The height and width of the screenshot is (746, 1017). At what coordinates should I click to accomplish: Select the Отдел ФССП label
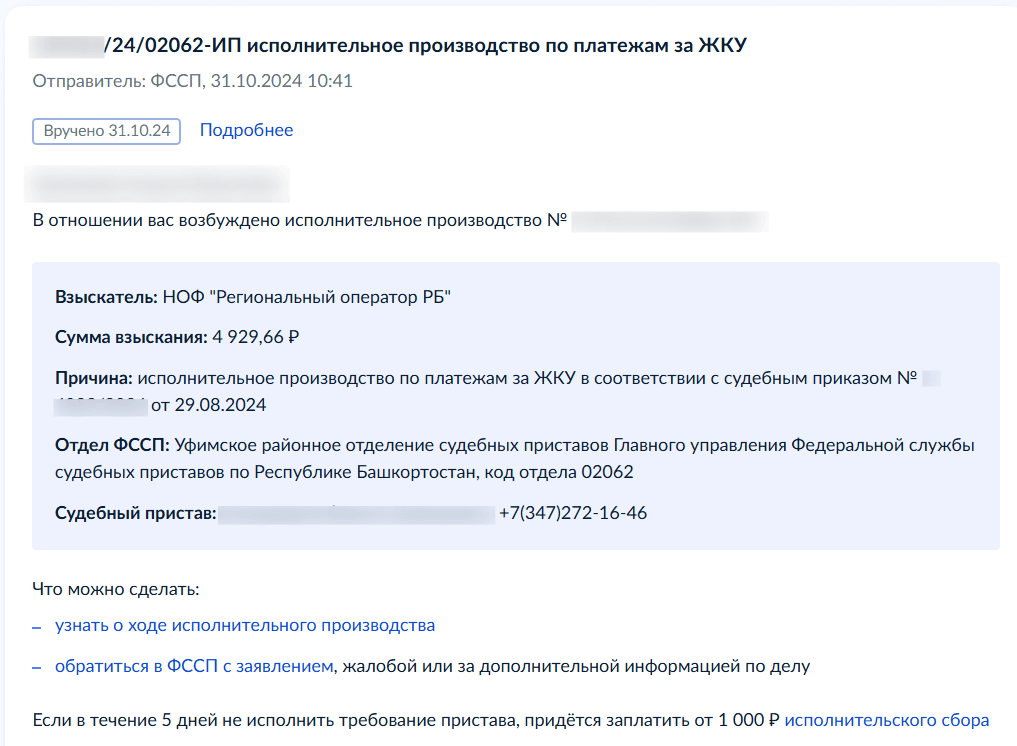(x=112, y=446)
